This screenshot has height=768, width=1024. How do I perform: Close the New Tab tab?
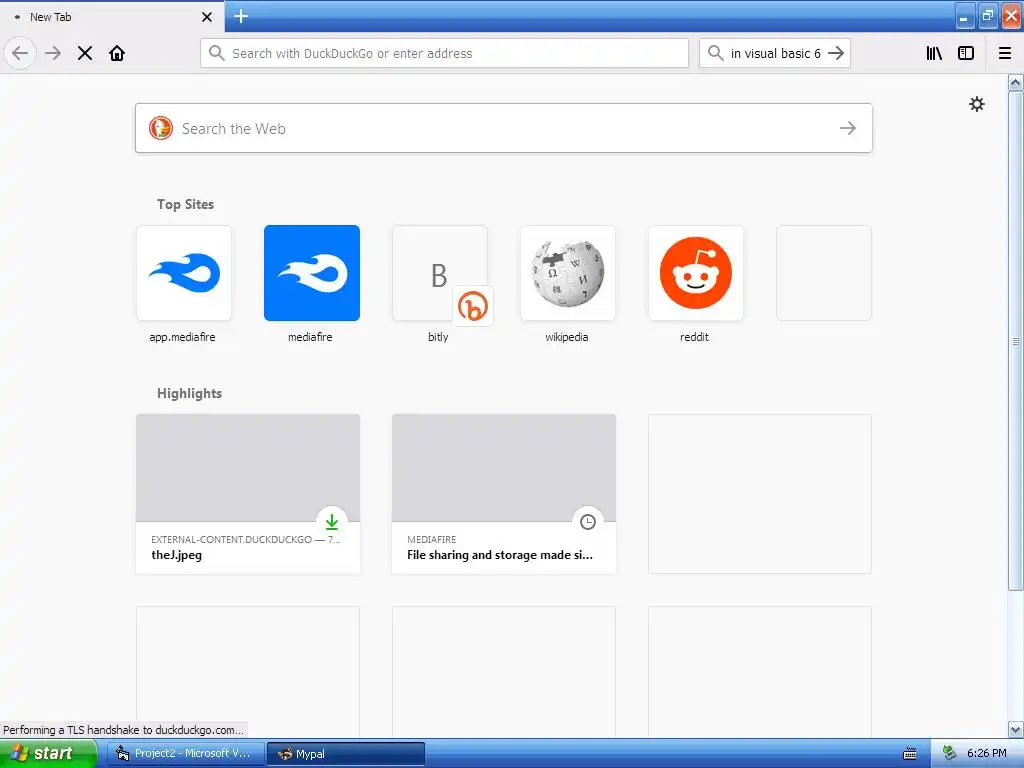coord(207,17)
